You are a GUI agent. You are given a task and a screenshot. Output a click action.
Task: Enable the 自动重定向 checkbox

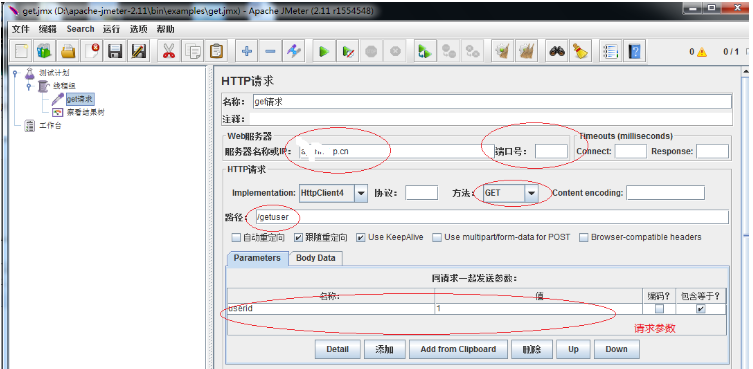[236, 237]
